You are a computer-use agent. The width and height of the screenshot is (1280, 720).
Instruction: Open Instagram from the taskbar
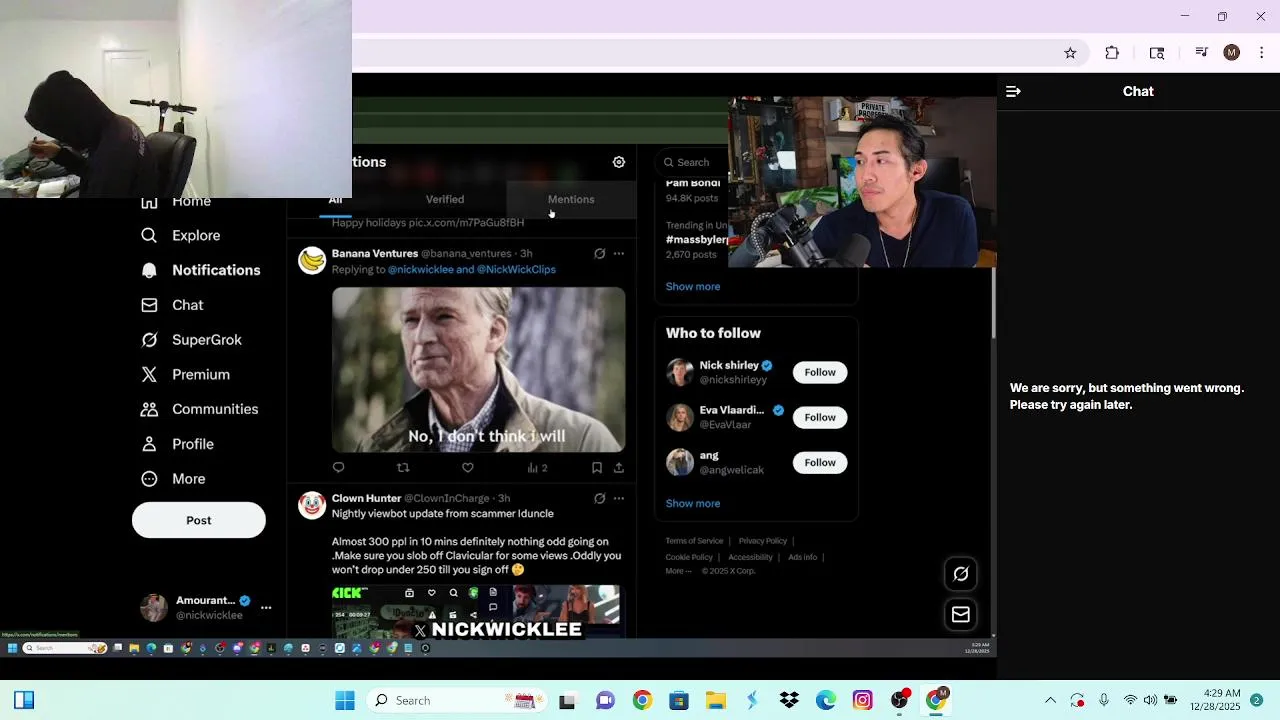pos(862,700)
